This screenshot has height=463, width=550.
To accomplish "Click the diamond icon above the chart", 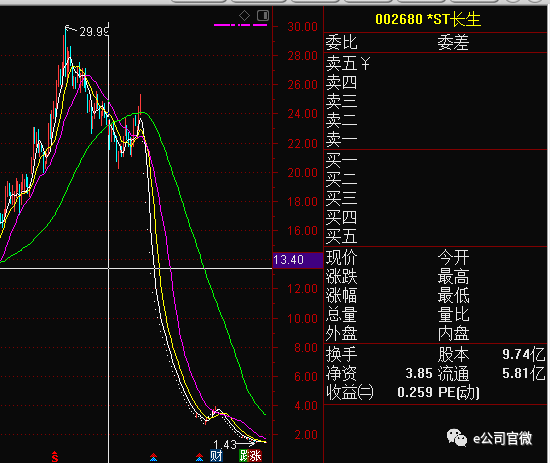I will point(244,15).
